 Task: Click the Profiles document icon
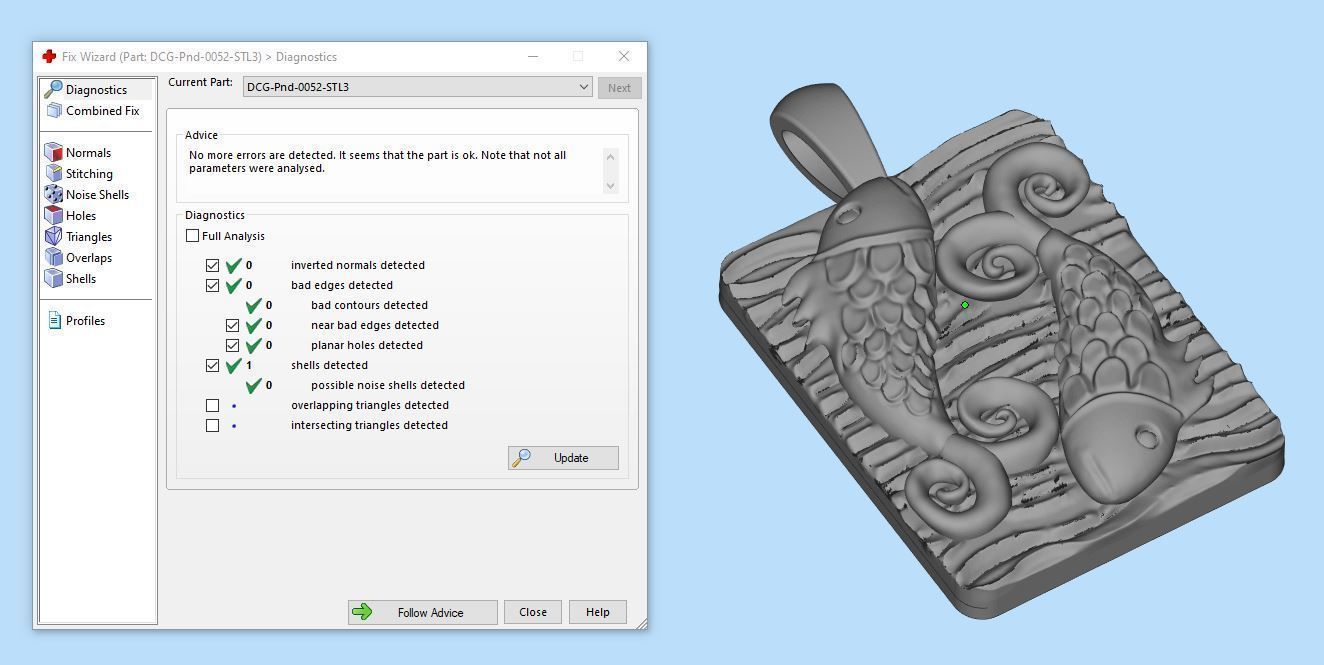click(55, 321)
